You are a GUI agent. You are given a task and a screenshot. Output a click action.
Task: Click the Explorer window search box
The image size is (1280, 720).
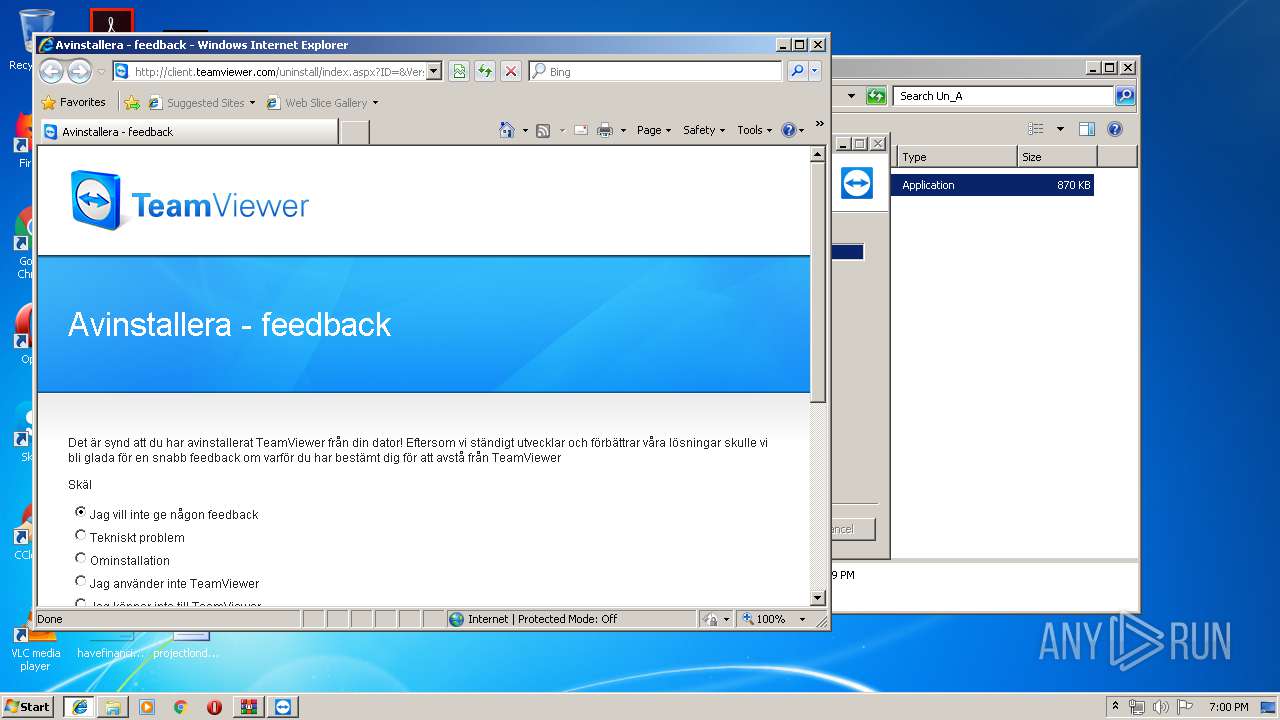(1003, 96)
